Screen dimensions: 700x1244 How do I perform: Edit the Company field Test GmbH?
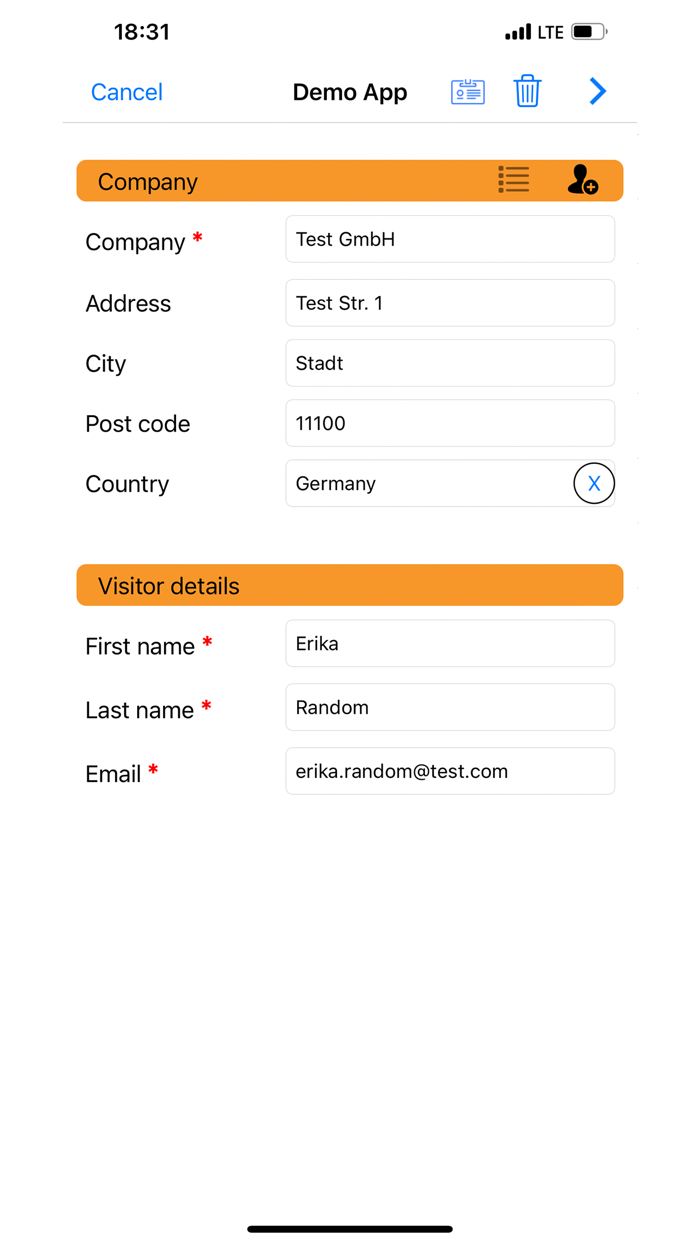(x=450, y=240)
